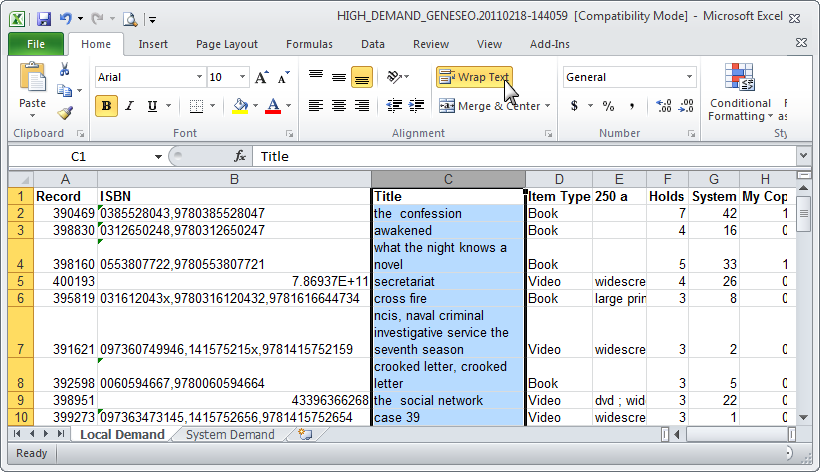Set Middle Align vertical alignment
This screenshot has height=472, width=820.
[339, 77]
